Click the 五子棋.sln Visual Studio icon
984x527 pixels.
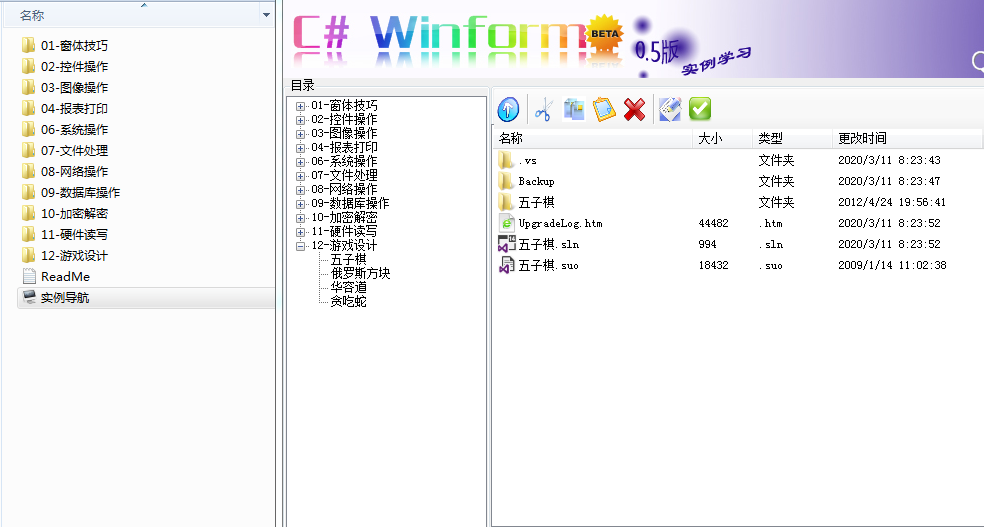[506, 244]
